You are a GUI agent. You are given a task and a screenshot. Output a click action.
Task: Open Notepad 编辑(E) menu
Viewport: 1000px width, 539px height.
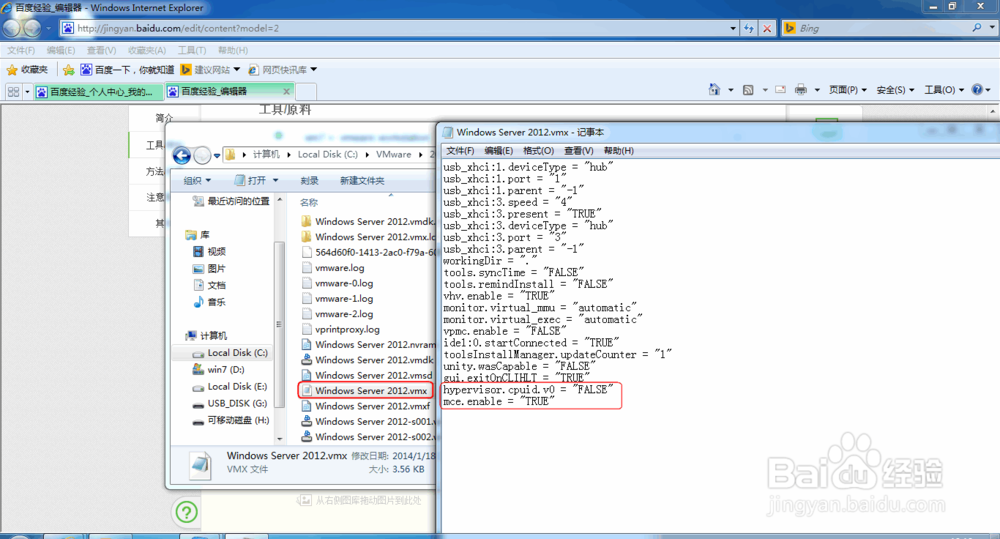[x=498, y=151]
